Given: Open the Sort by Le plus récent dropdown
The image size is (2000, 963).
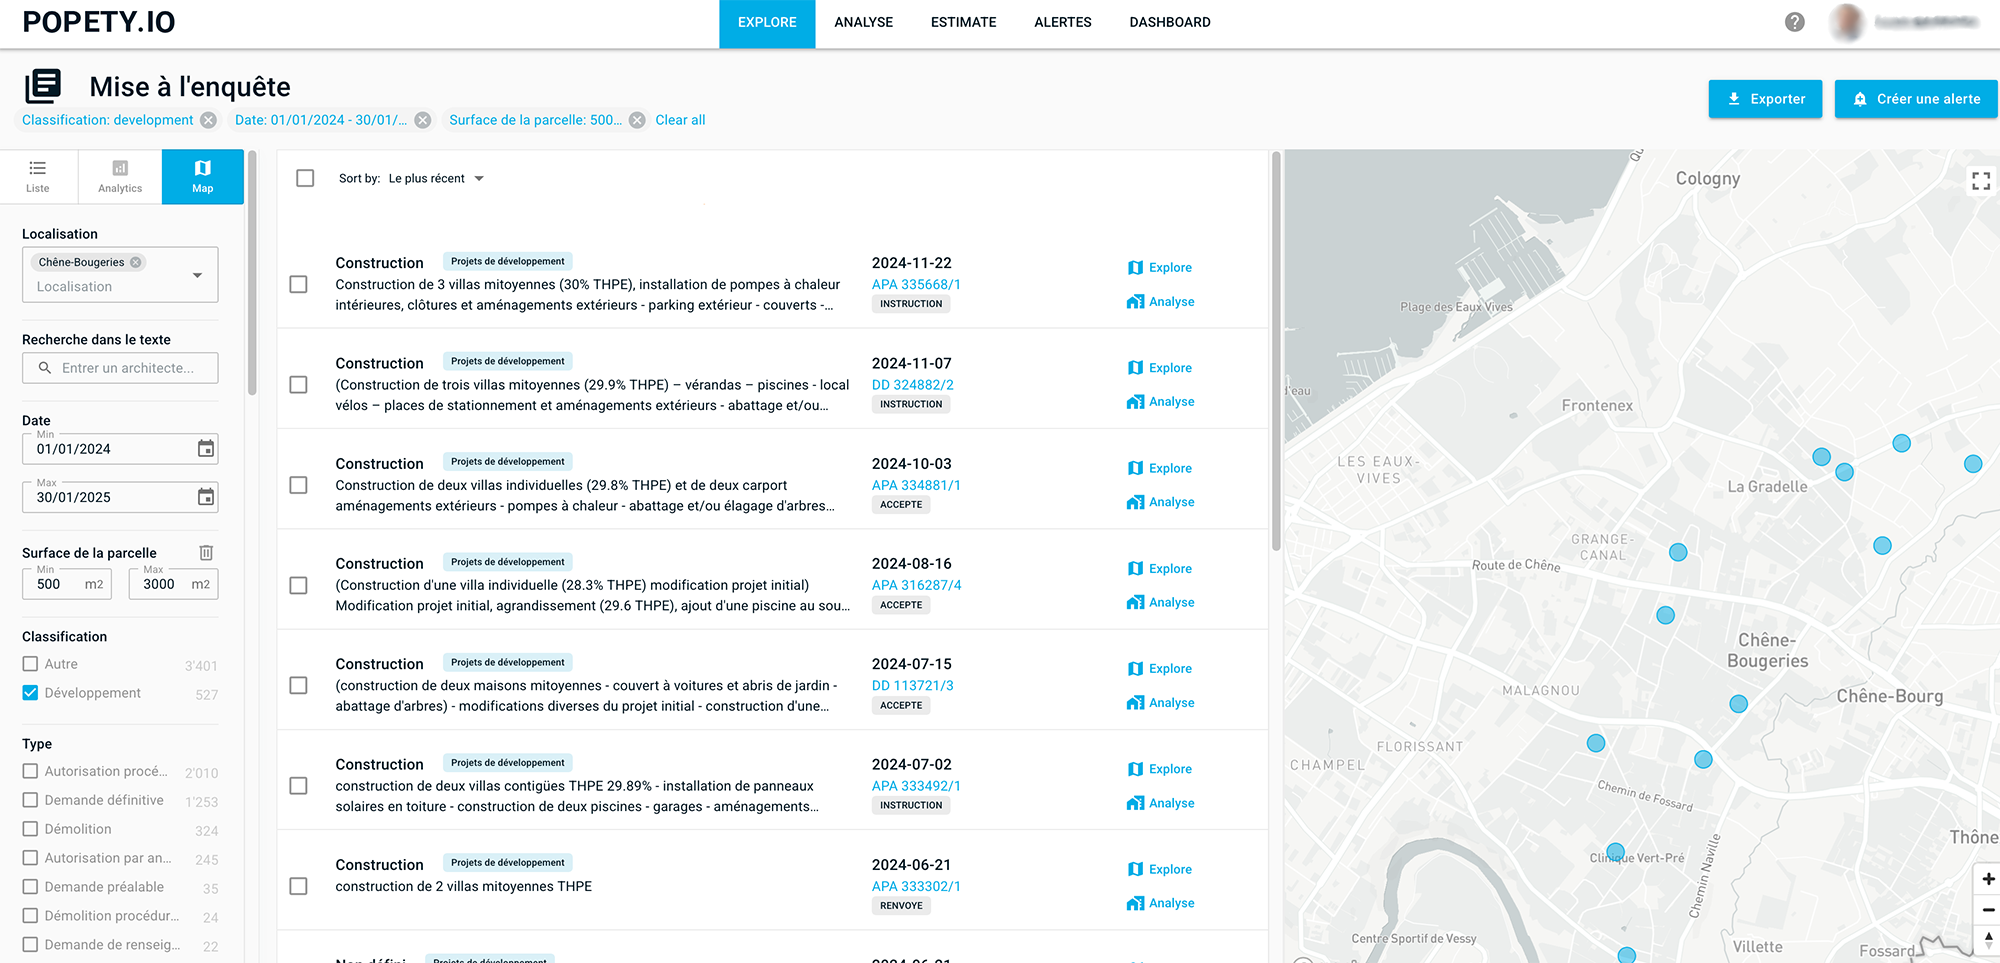Looking at the screenshot, I should coord(436,179).
